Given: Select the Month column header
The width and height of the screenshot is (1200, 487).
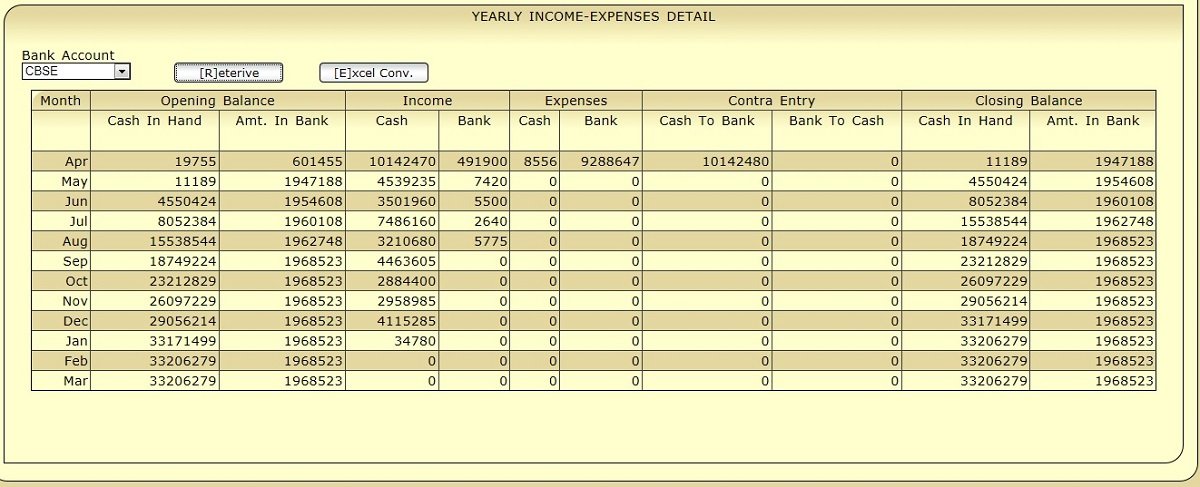Looking at the screenshot, I should click(61, 101).
